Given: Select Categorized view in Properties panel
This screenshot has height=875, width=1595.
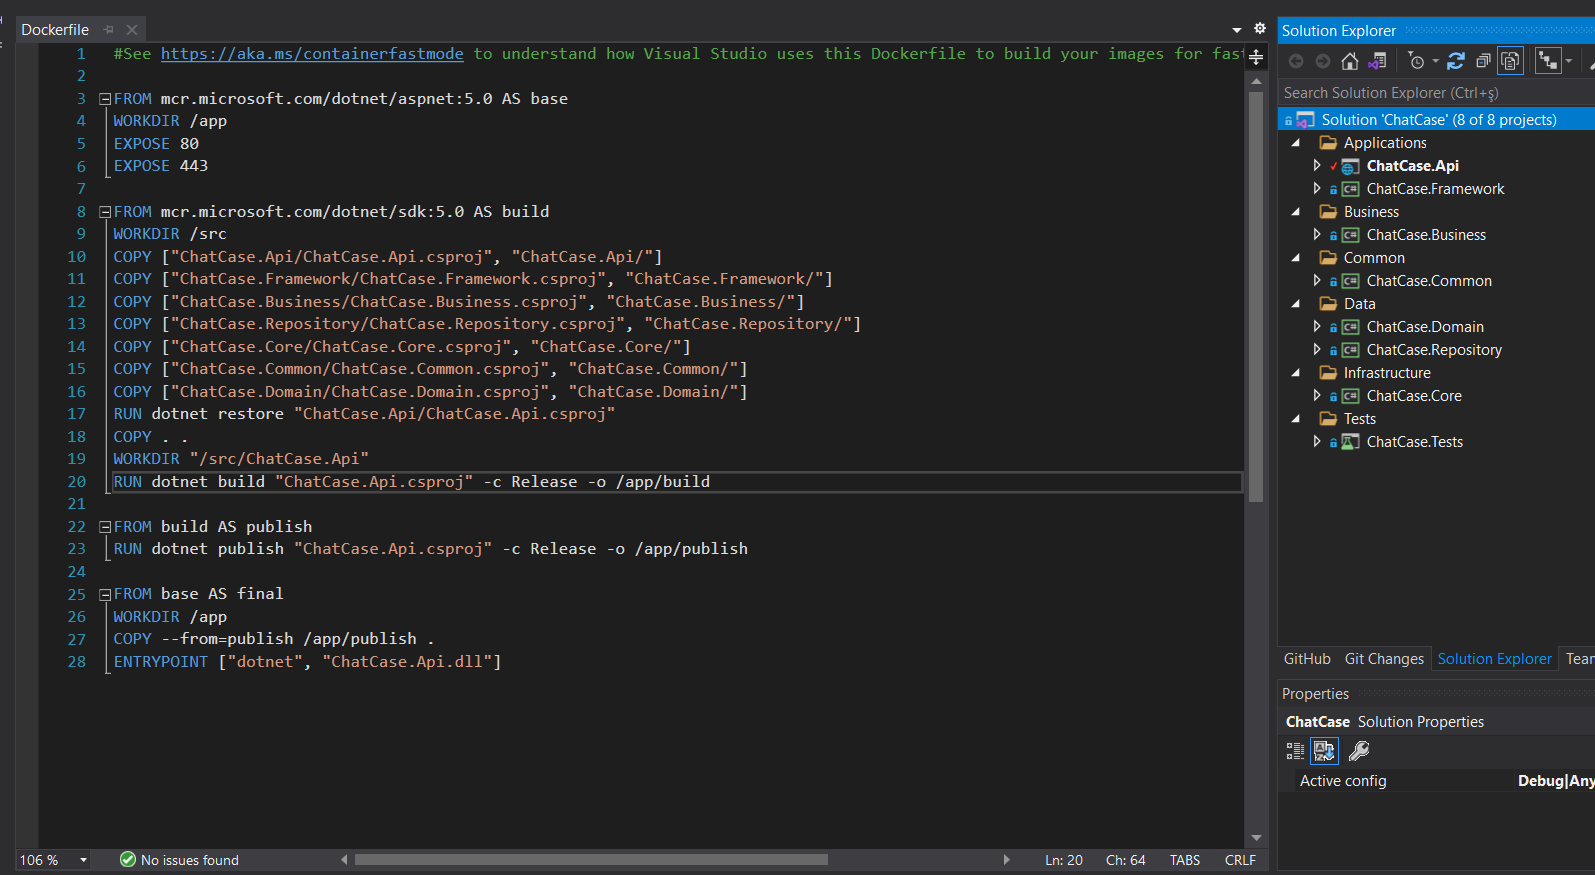Looking at the screenshot, I should pos(1295,751).
